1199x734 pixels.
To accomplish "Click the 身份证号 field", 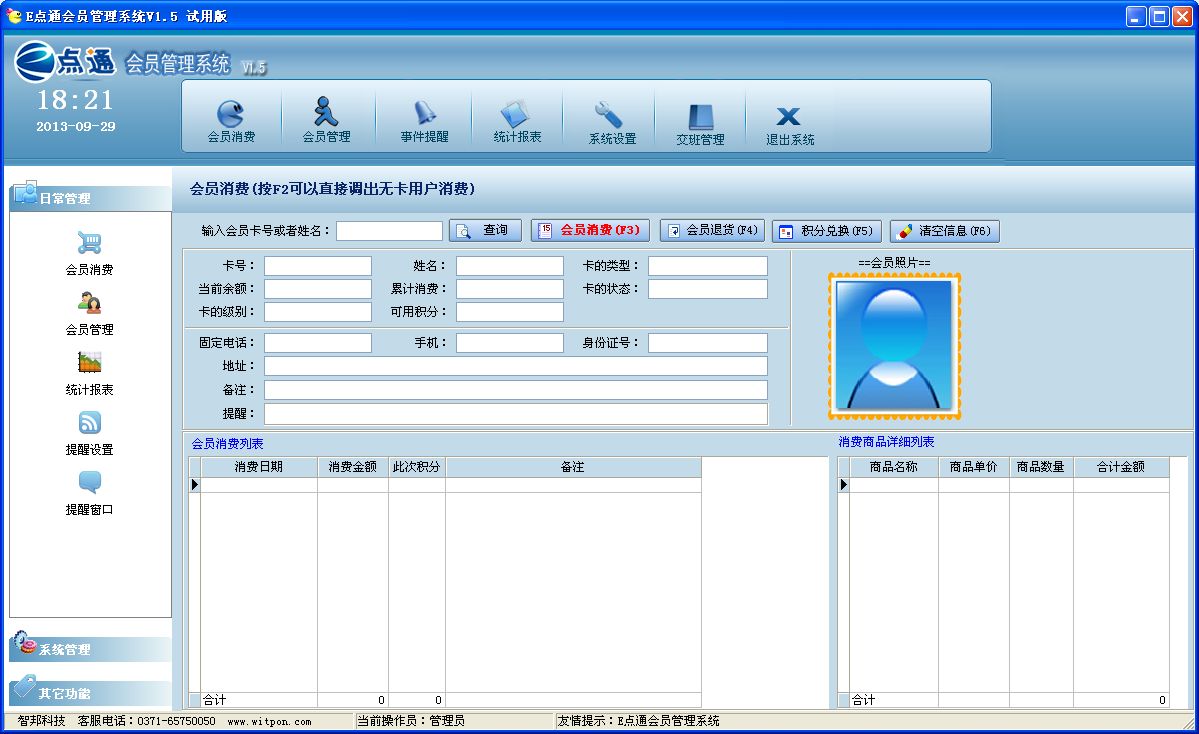I will (x=708, y=343).
